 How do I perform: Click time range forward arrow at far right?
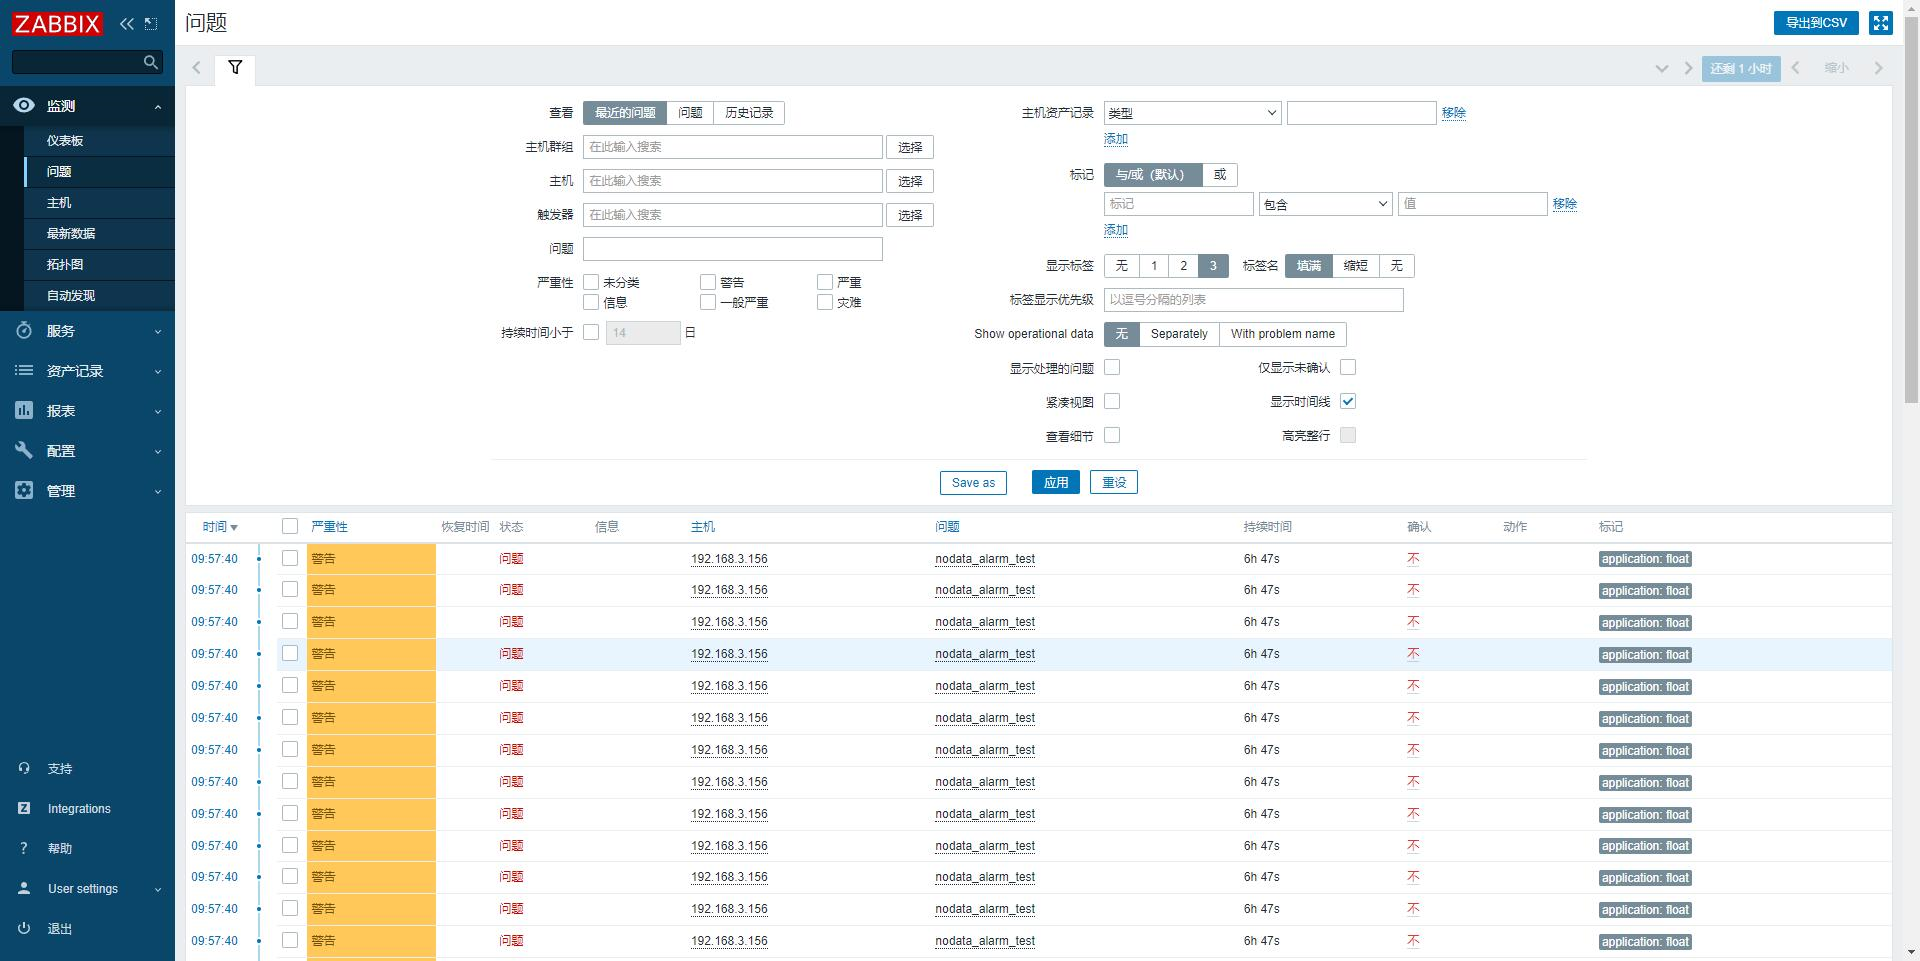point(1878,68)
